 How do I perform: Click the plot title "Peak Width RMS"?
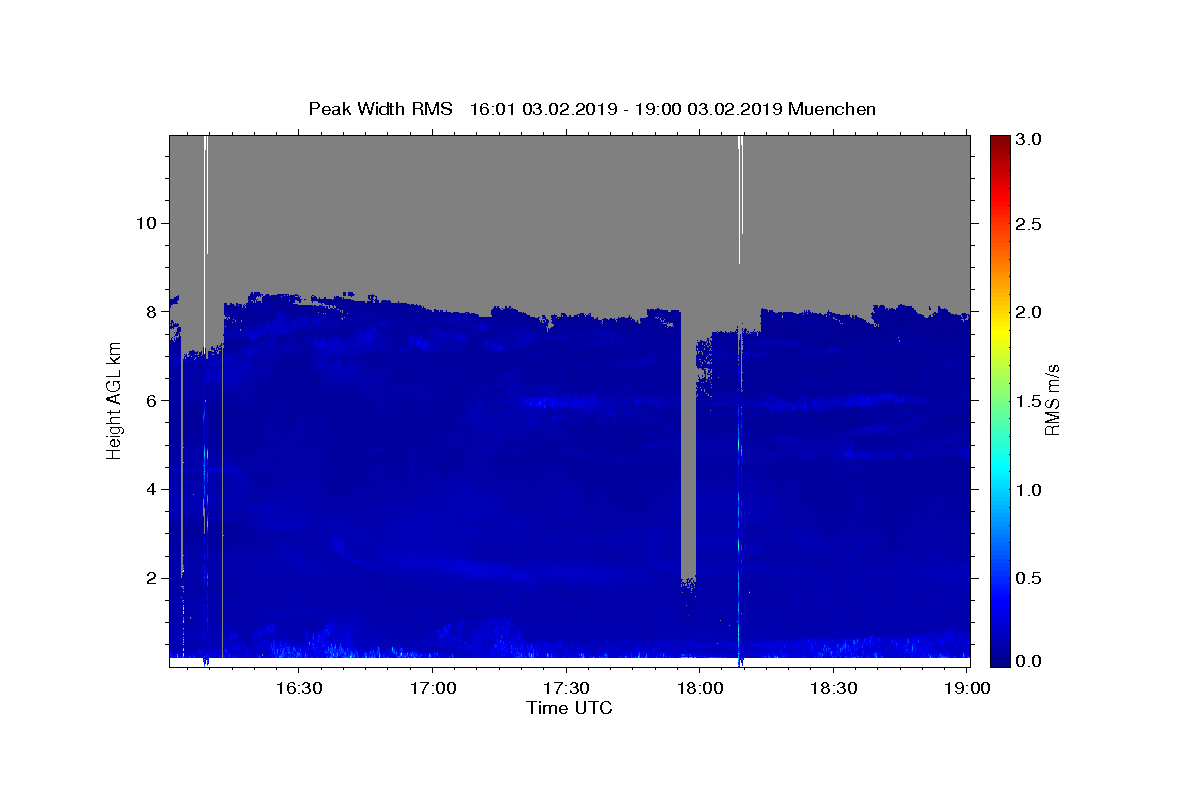[380, 109]
